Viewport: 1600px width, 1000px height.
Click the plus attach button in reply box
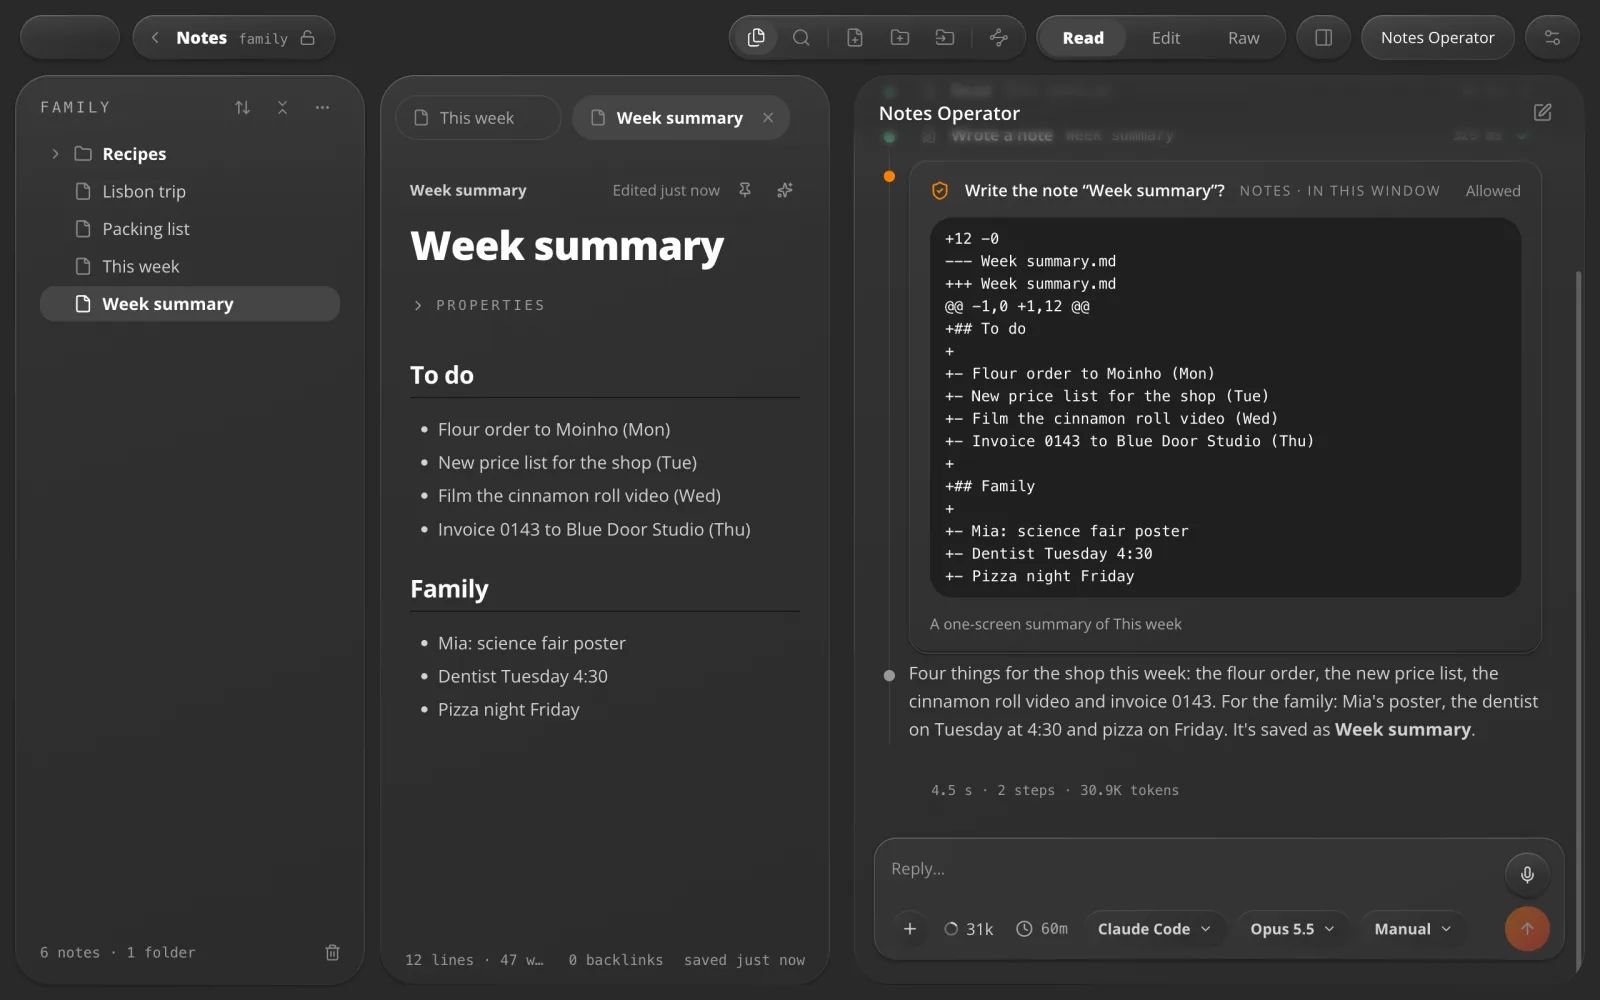pos(910,929)
